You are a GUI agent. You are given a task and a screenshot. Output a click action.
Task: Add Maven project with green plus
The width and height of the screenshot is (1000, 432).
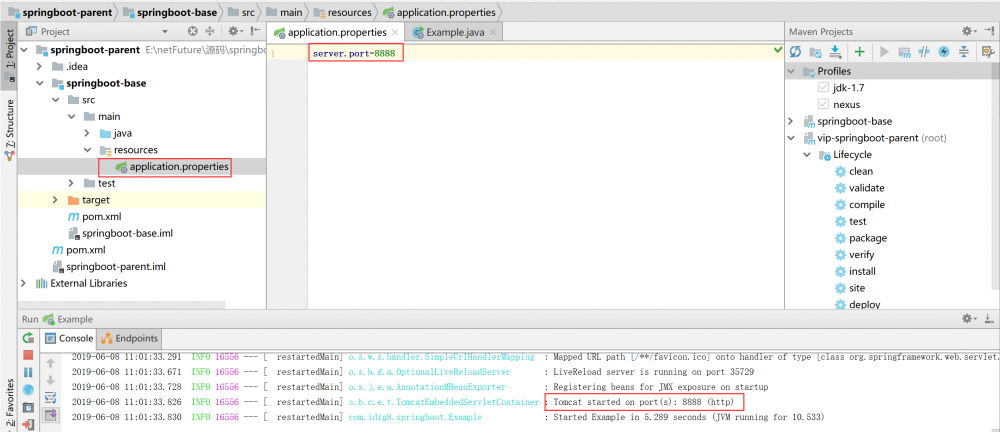[860, 52]
